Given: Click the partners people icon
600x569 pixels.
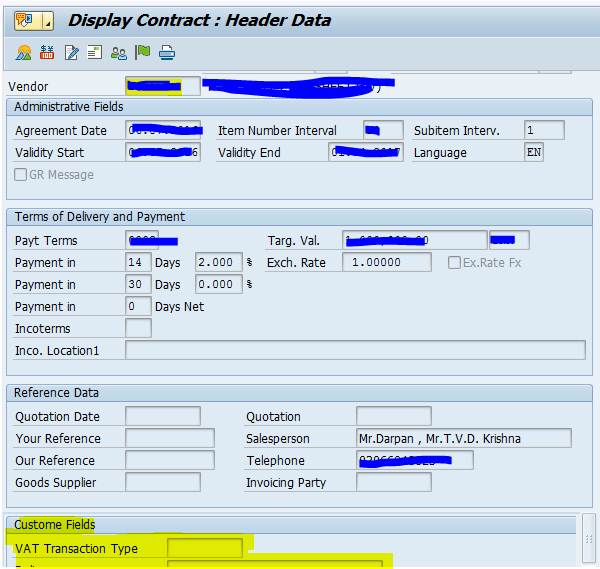Looking at the screenshot, I should (x=119, y=53).
